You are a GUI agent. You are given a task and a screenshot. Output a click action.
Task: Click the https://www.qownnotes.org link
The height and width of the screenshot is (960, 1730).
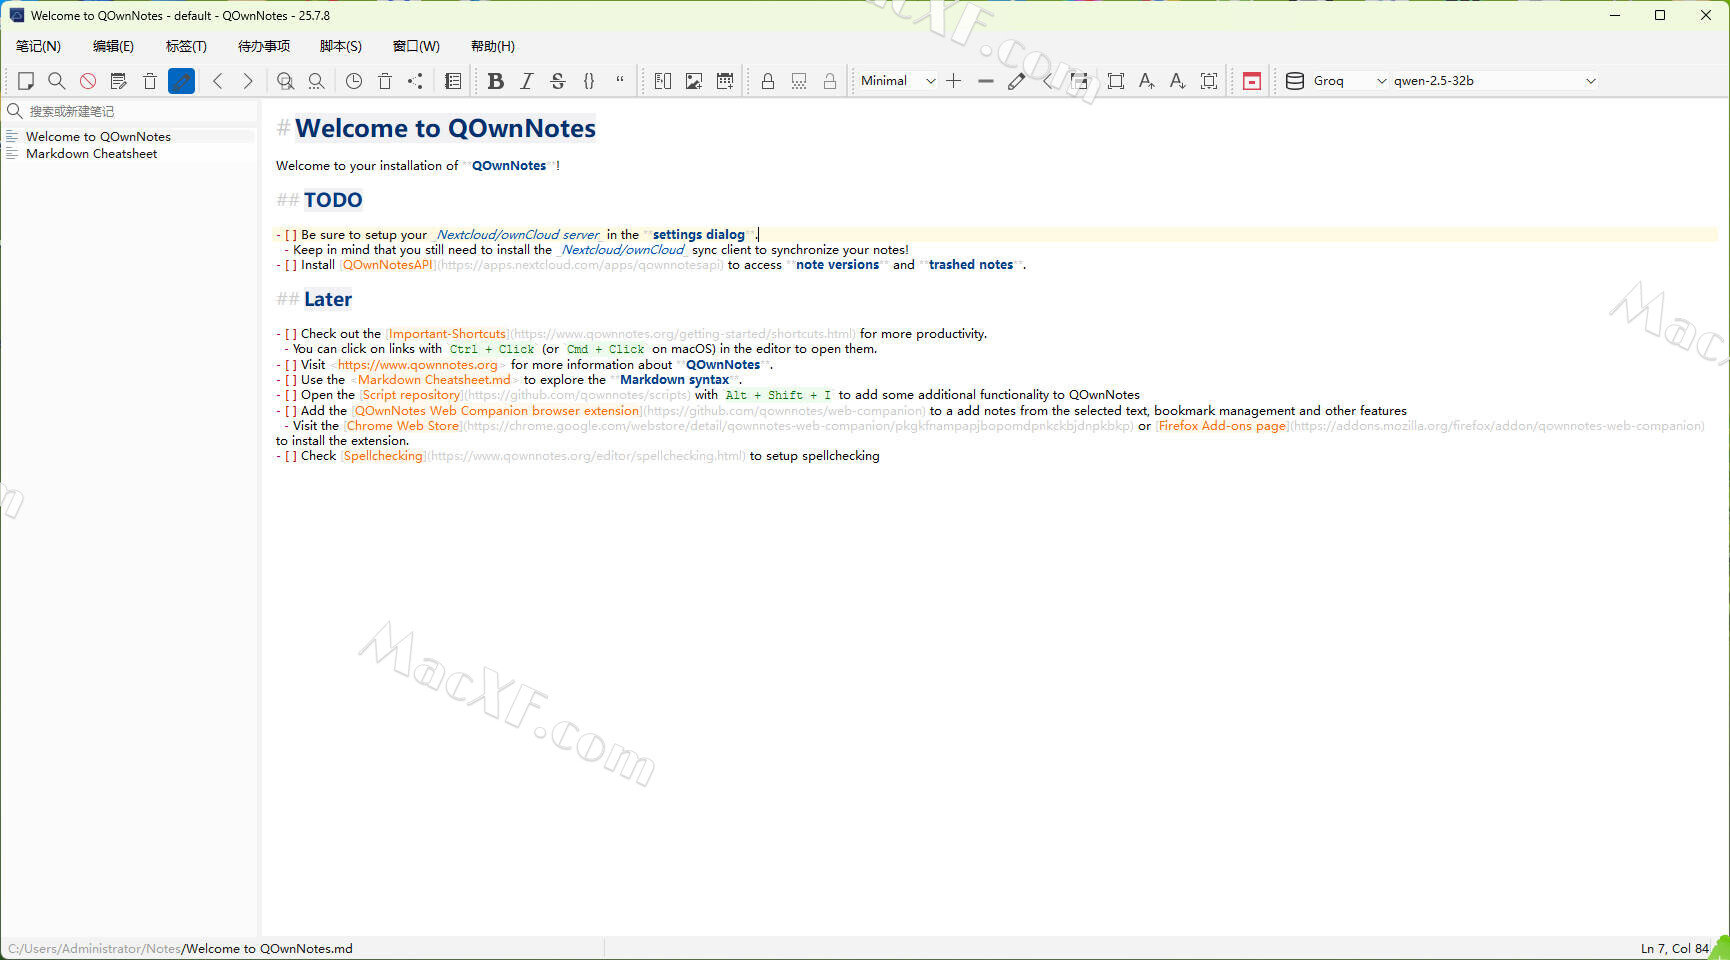pyautogui.click(x=417, y=365)
